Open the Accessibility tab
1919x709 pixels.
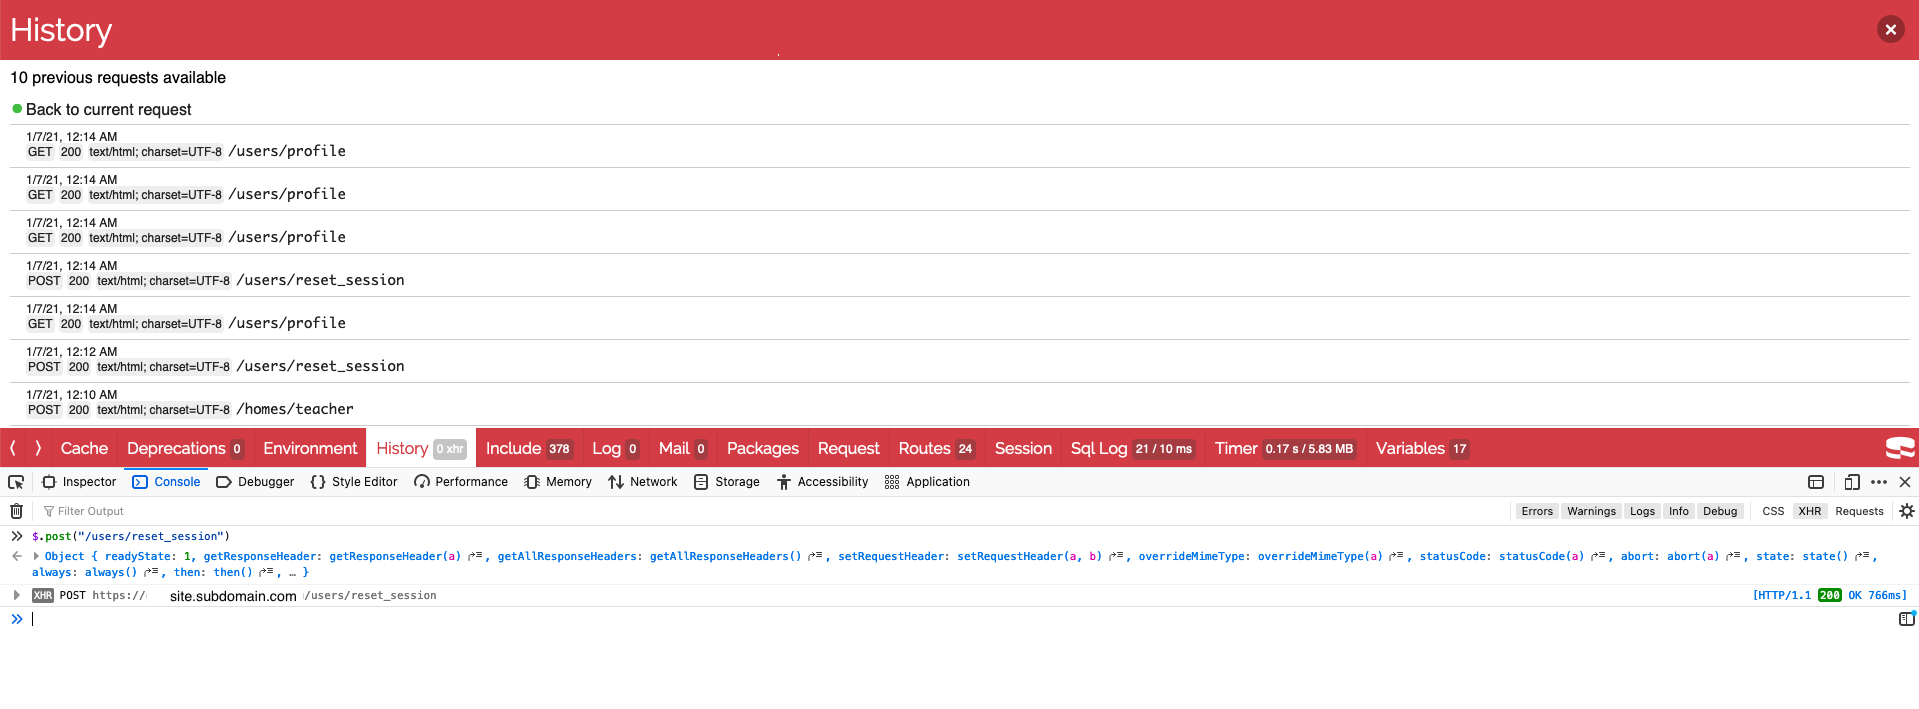click(823, 482)
